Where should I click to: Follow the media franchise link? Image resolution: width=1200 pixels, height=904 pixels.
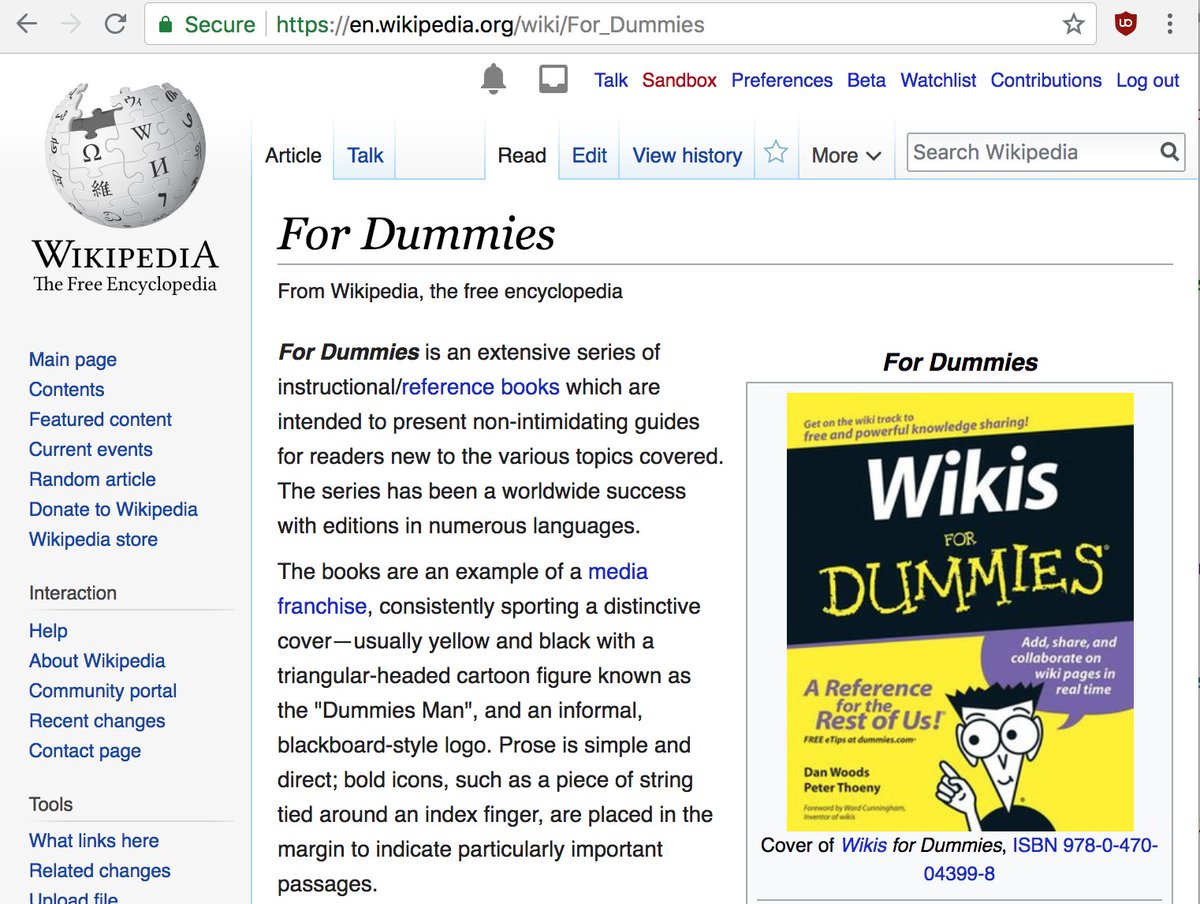point(463,589)
